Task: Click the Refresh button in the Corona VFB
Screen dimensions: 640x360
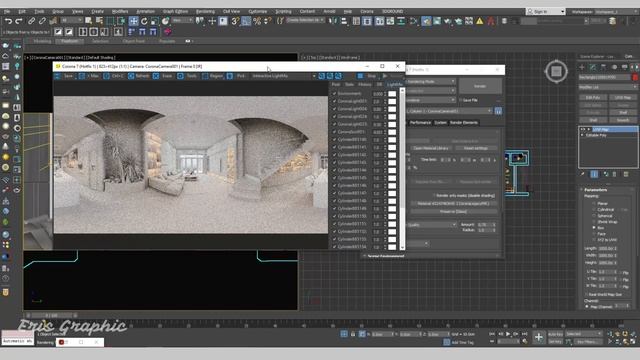Action: click(x=139, y=76)
